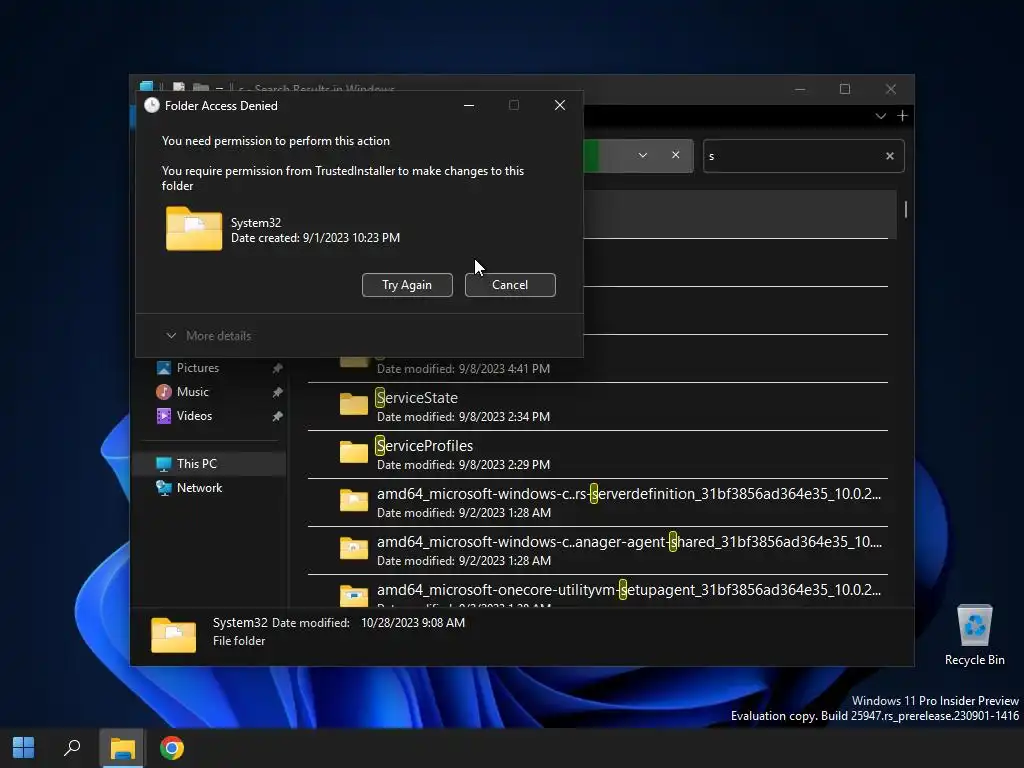Click the vertical scrollbar in results list
This screenshot has width=1024, height=768.
(905, 210)
